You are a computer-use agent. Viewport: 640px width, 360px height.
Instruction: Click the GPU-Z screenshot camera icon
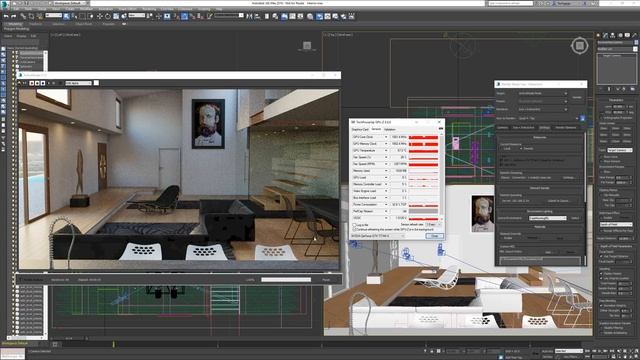[440, 129]
